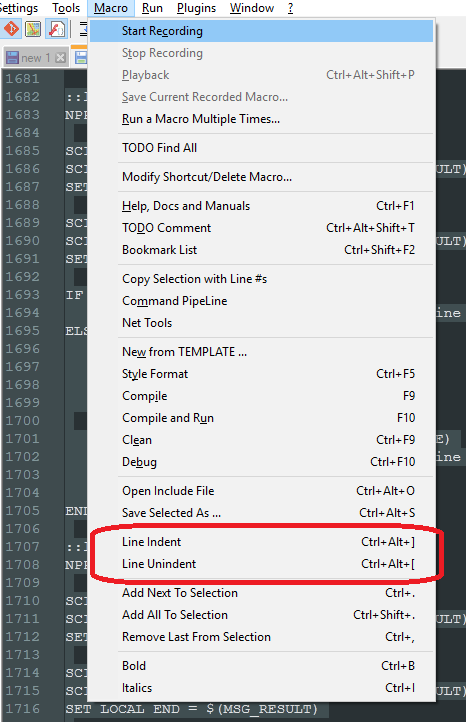Click the orange Git toolbar icon
The width and height of the screenshot is (466, 722).
(x=11, y=29)
